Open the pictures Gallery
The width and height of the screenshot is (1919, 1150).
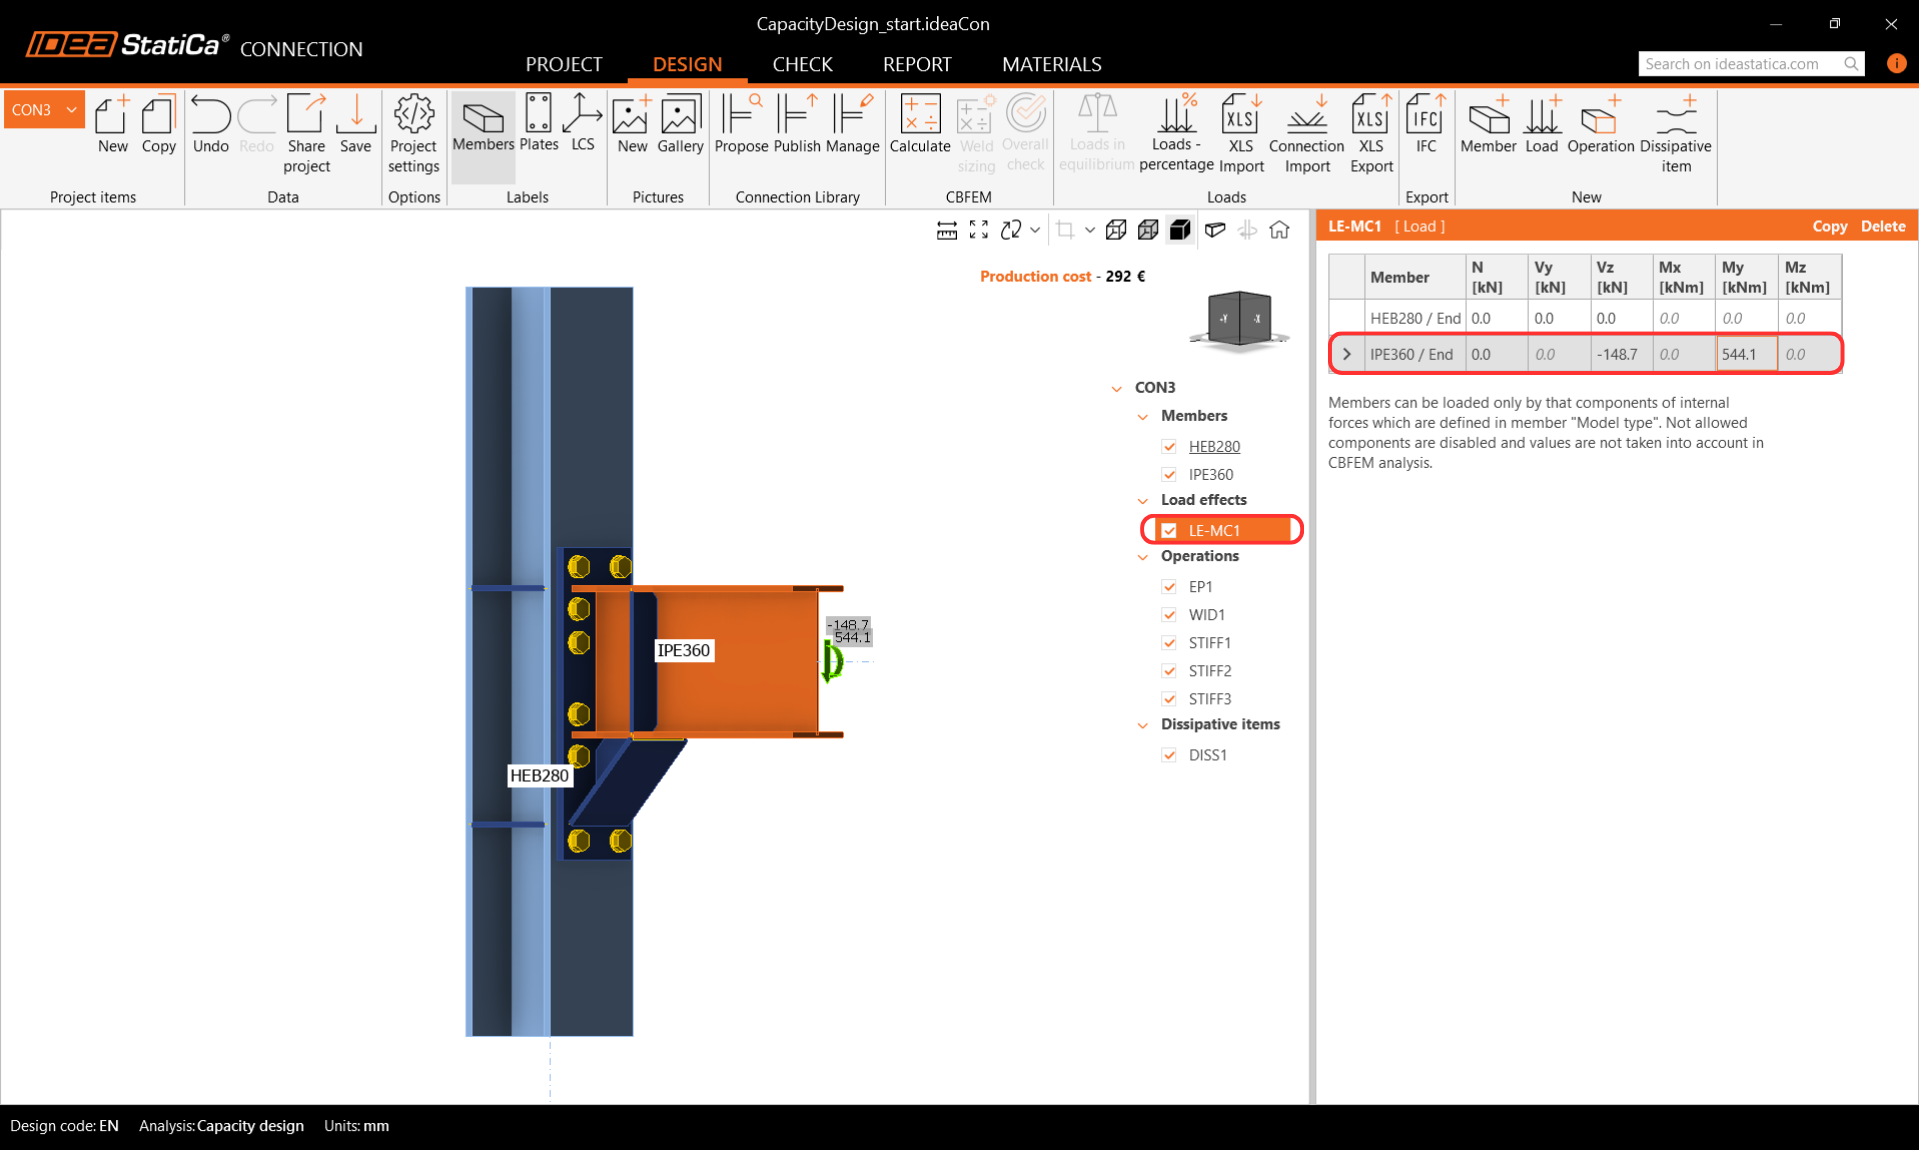tap(680, 125)
